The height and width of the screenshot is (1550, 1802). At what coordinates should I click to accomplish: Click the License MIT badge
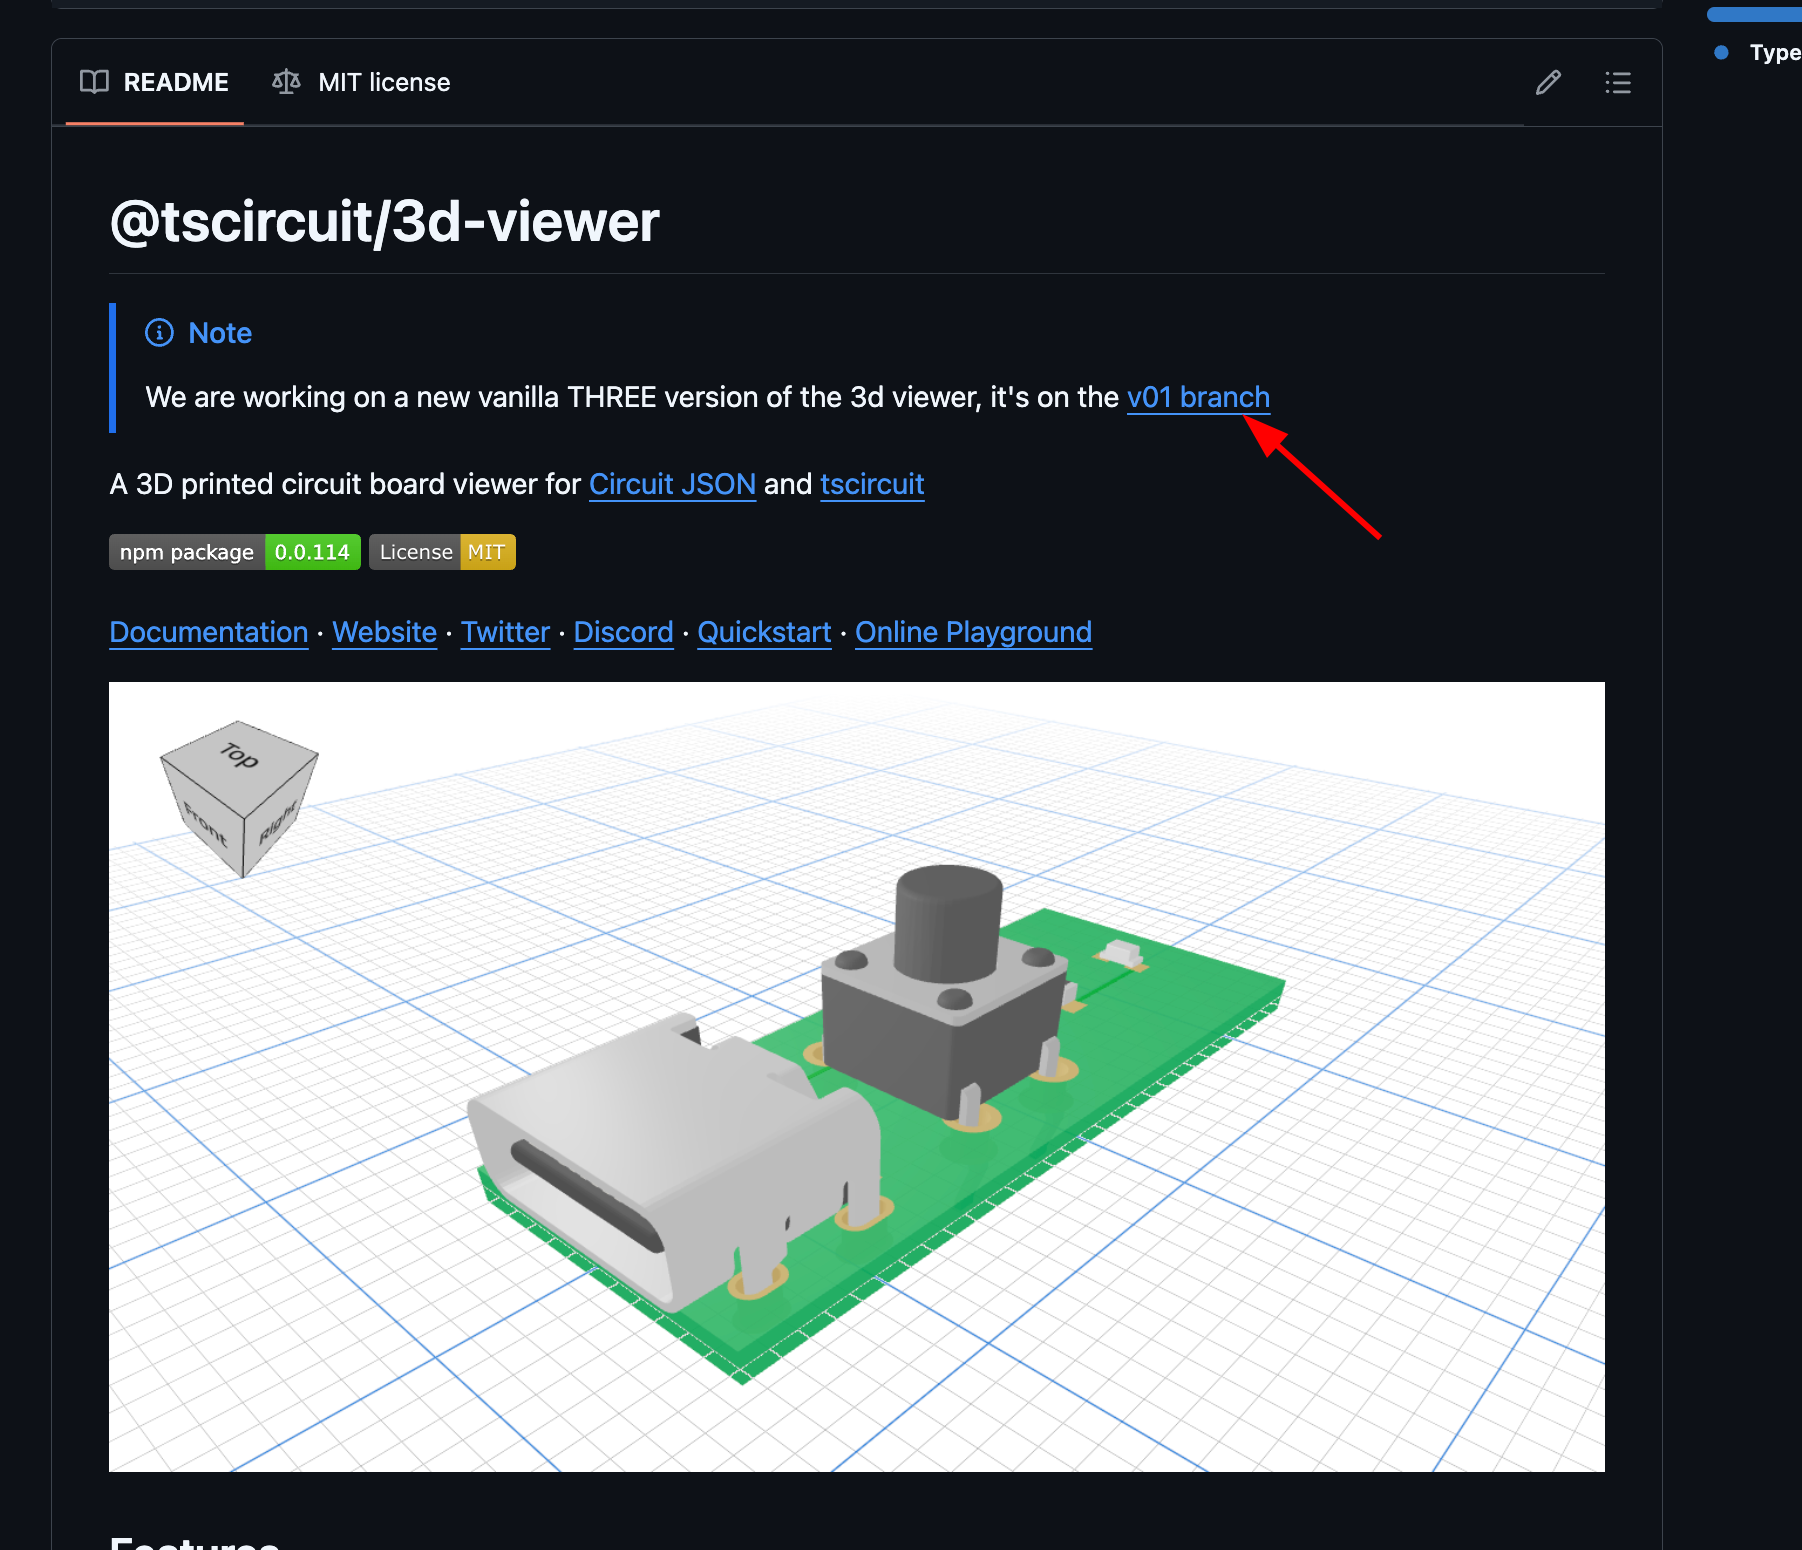tap(442, 552)
